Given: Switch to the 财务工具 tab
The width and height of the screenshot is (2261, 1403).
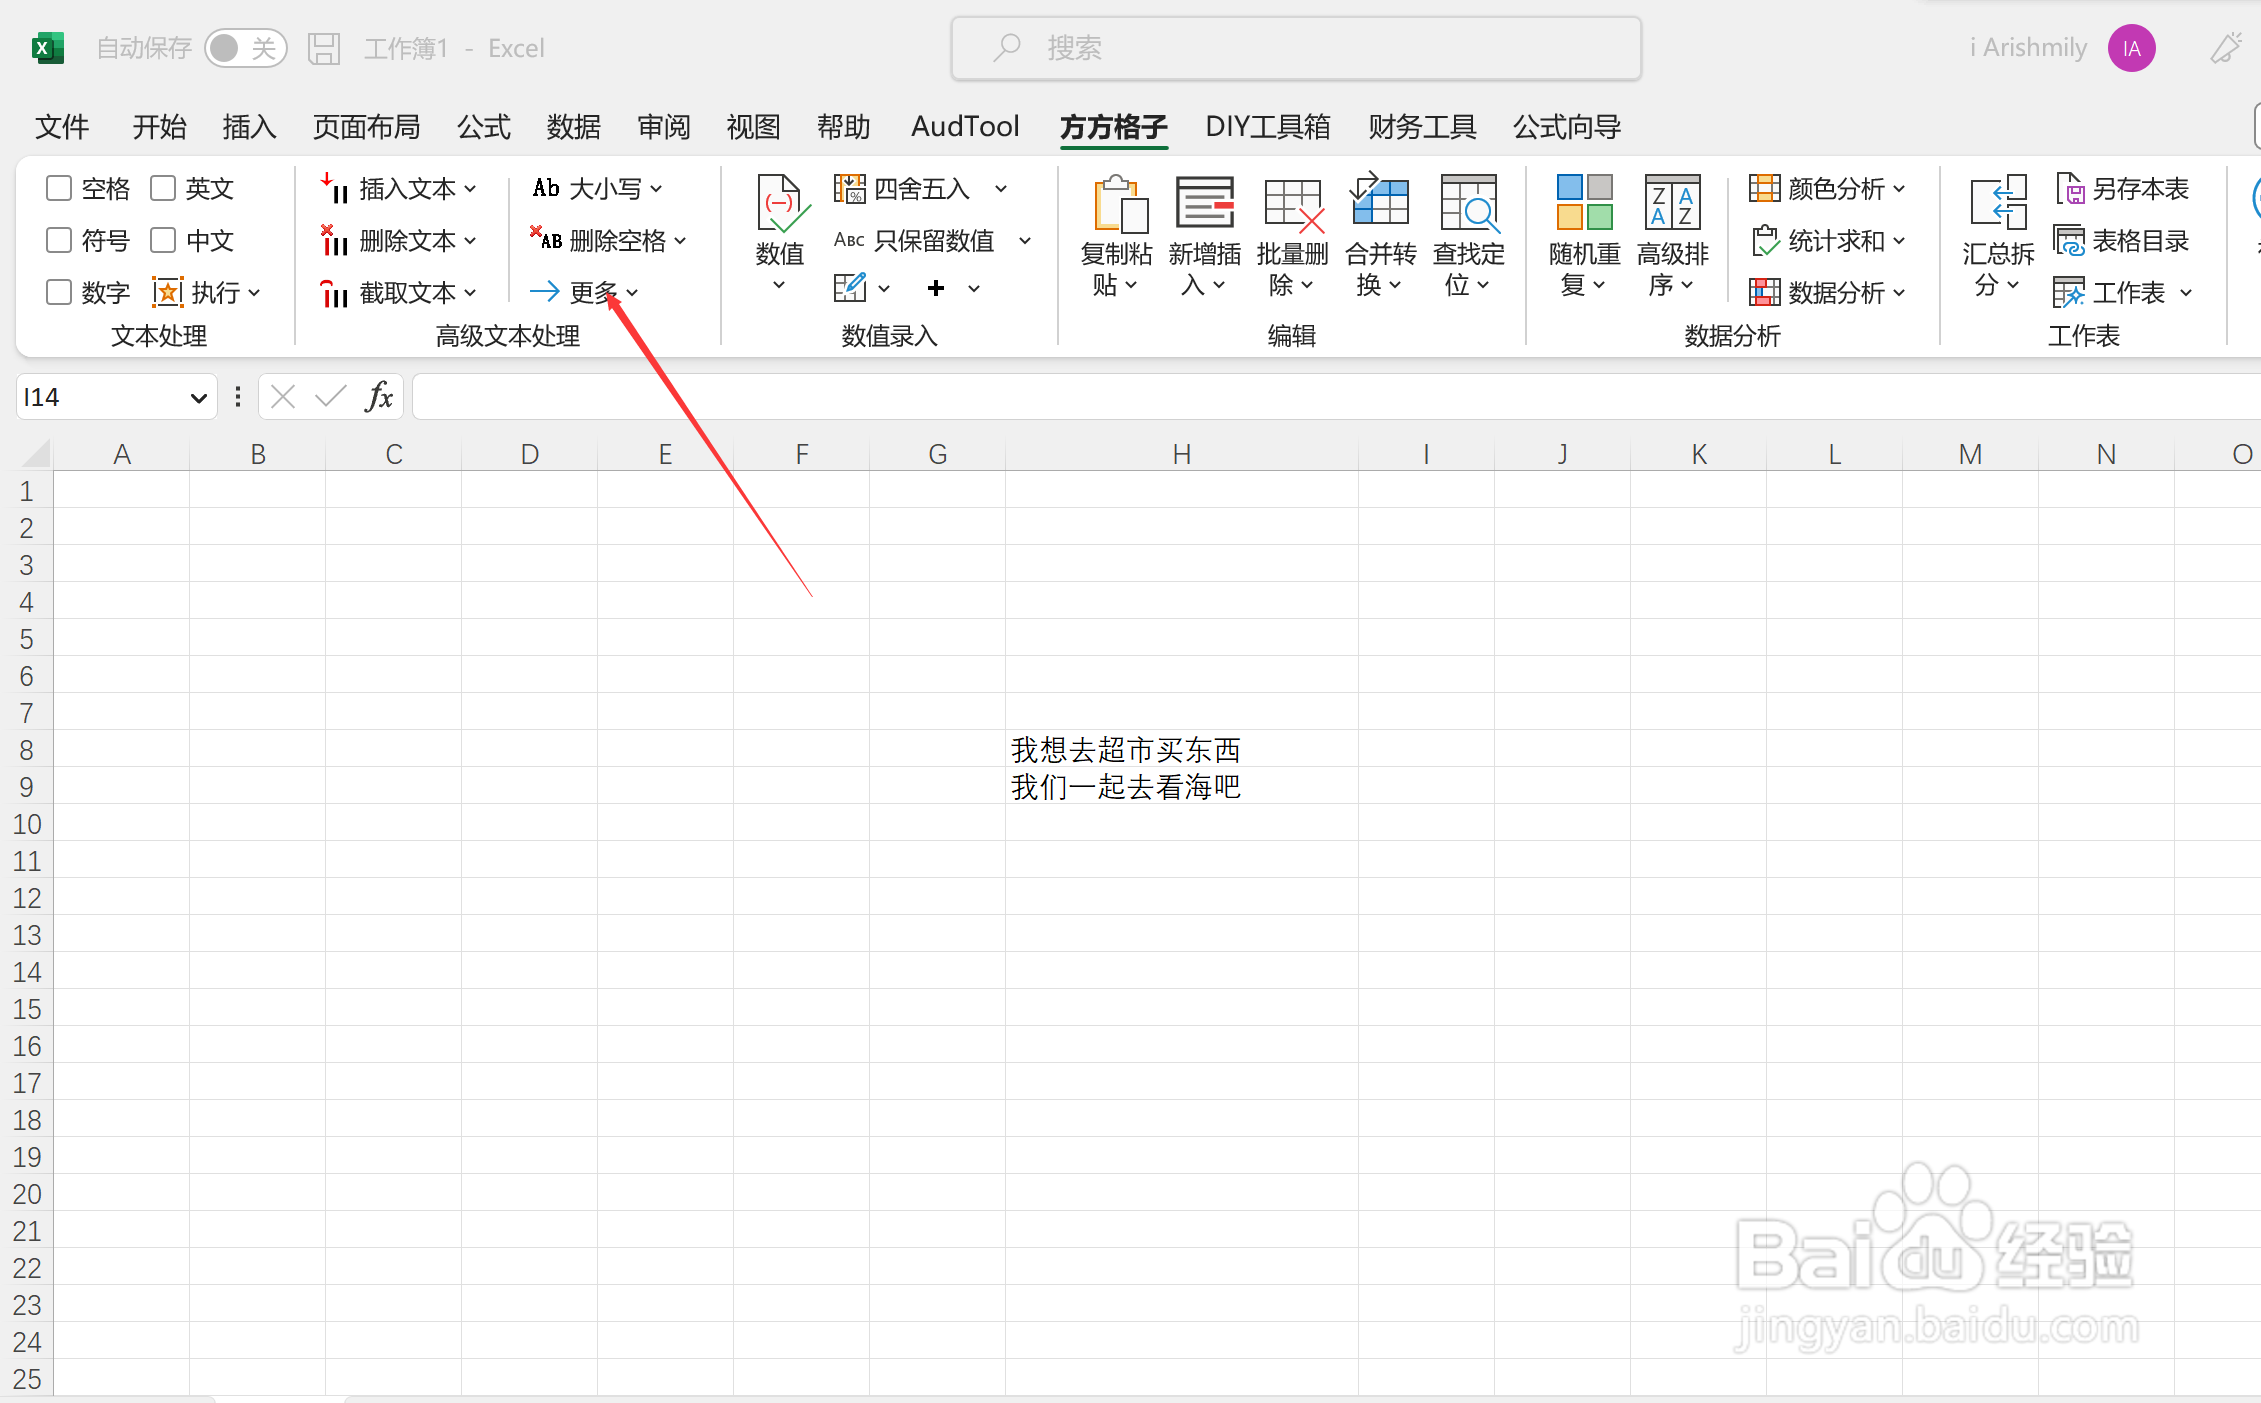Looking at the screenshot, I should 1422,127.
